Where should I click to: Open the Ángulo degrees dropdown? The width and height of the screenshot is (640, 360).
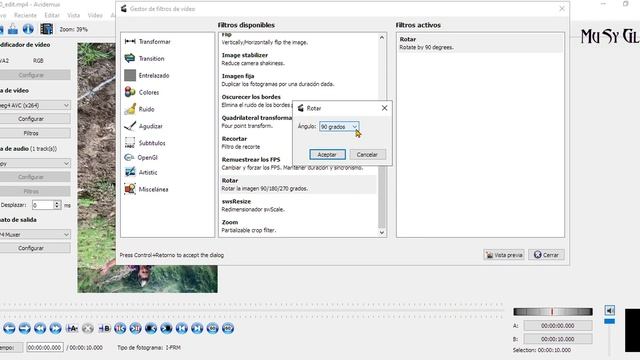coord(339,127)
